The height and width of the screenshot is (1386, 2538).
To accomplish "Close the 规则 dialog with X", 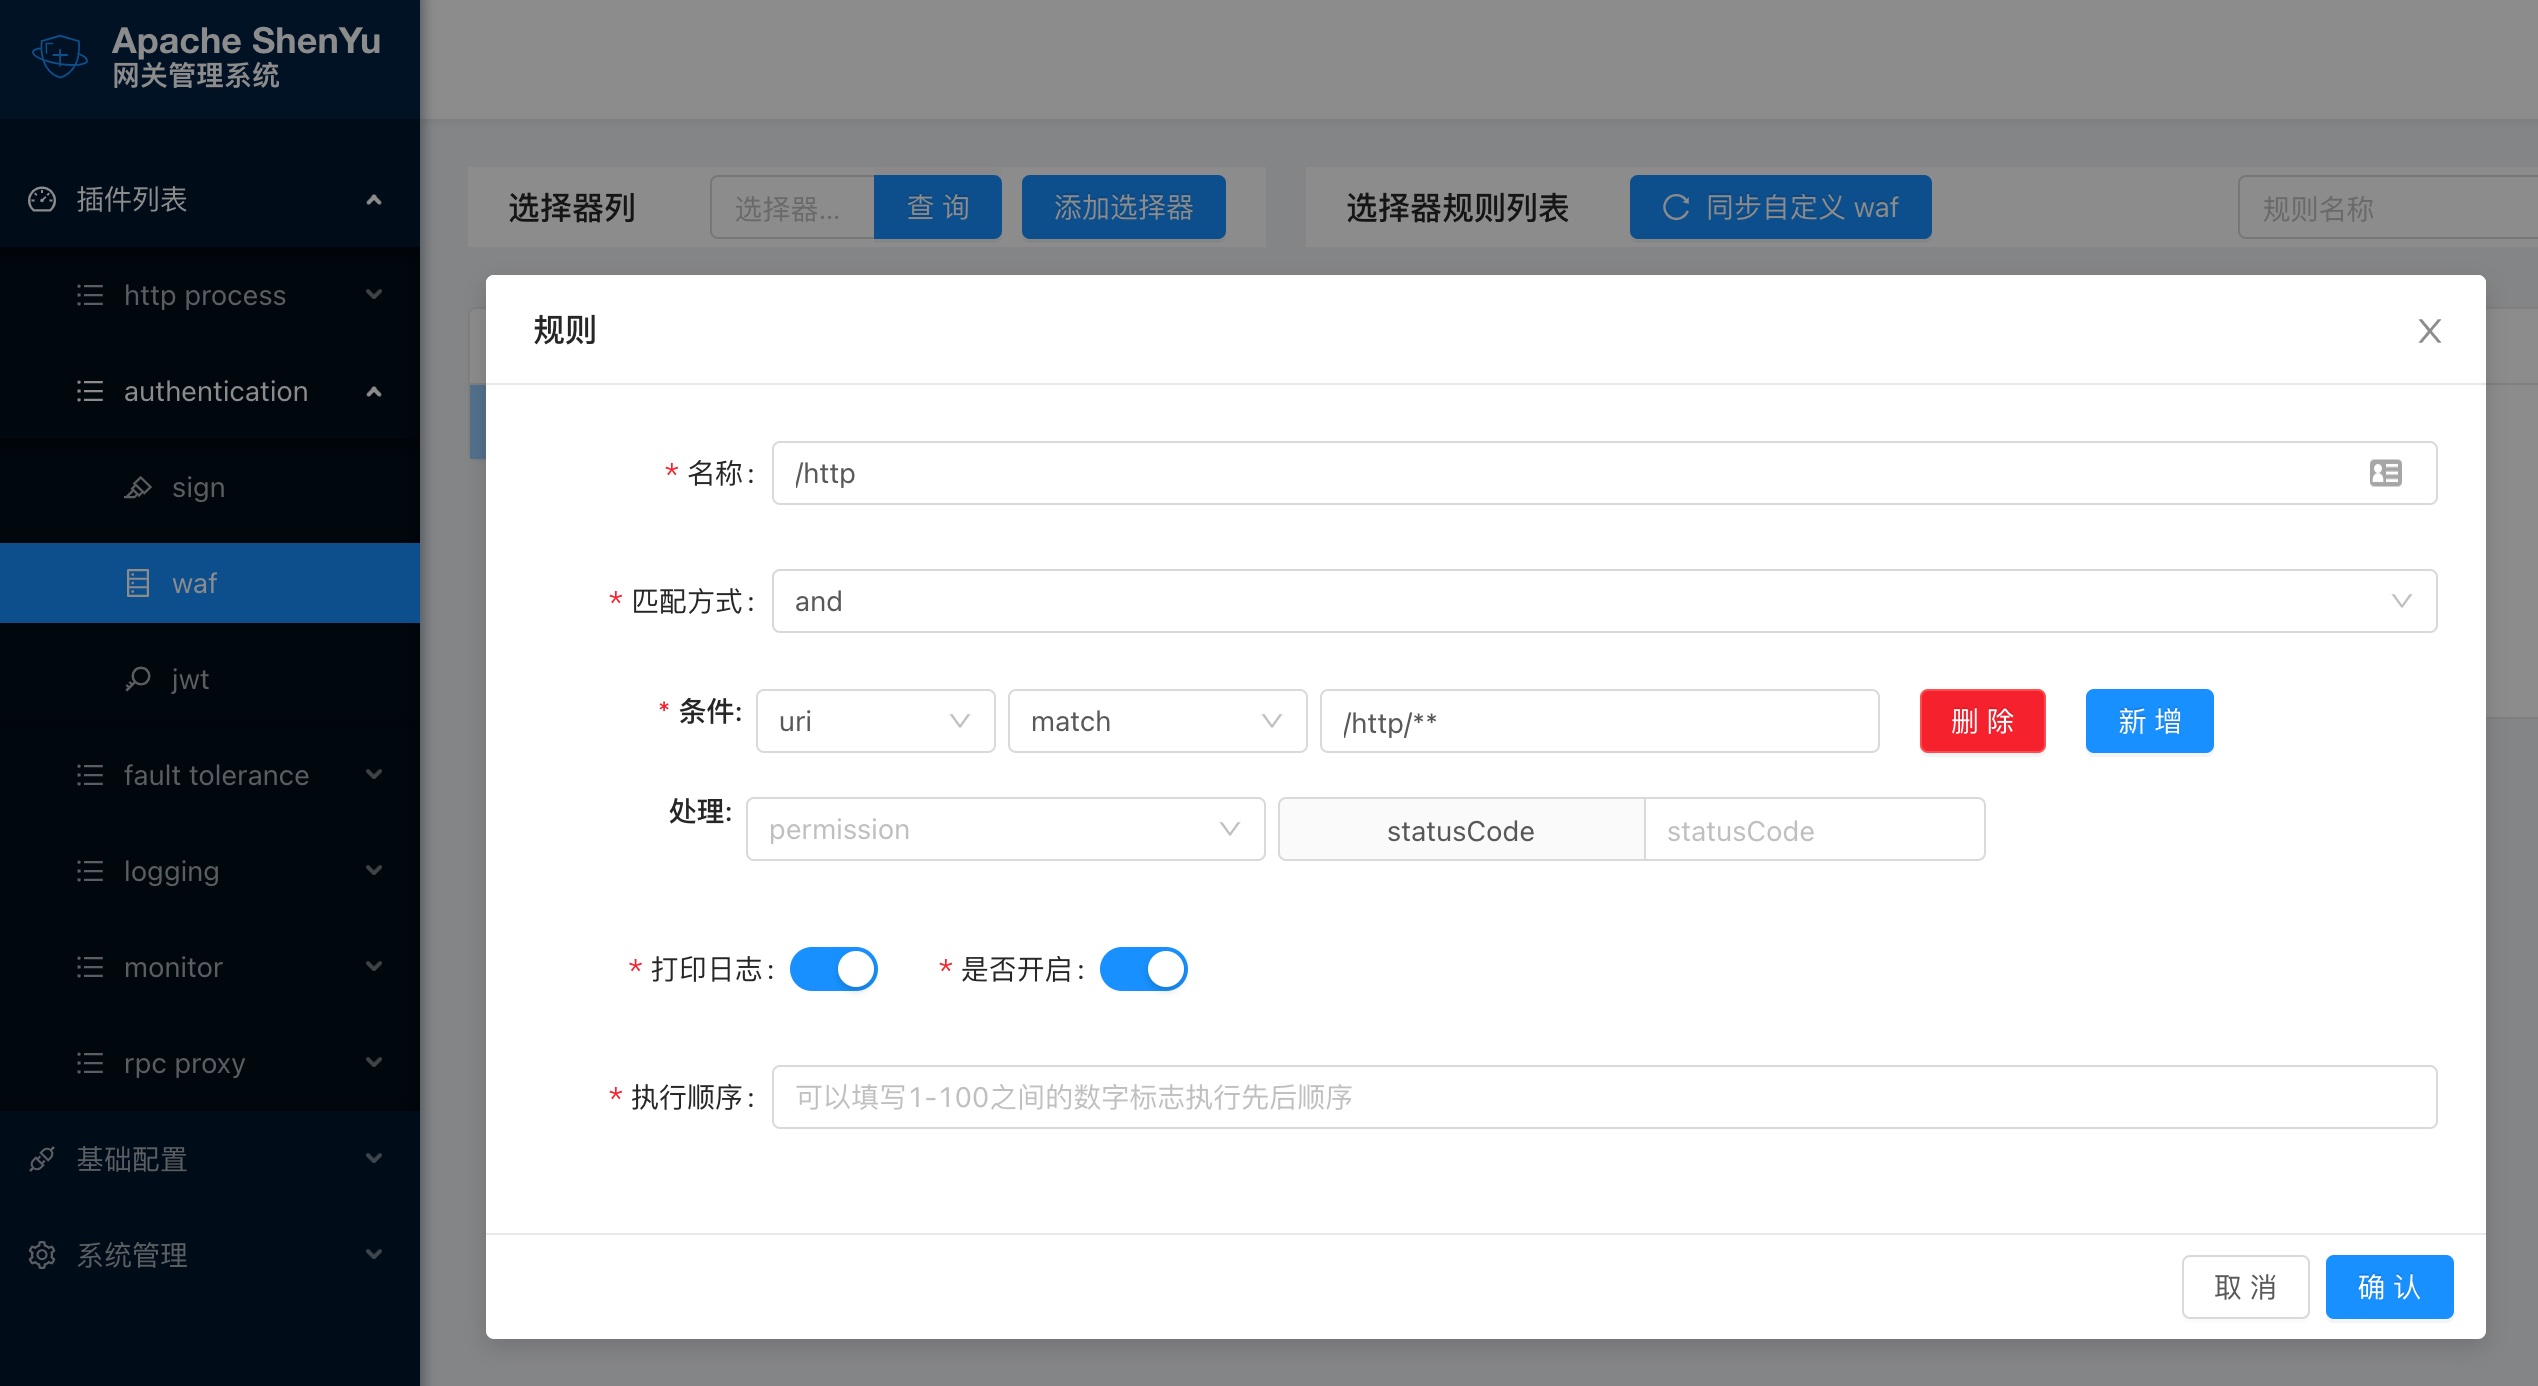I will click(2429, 331).
